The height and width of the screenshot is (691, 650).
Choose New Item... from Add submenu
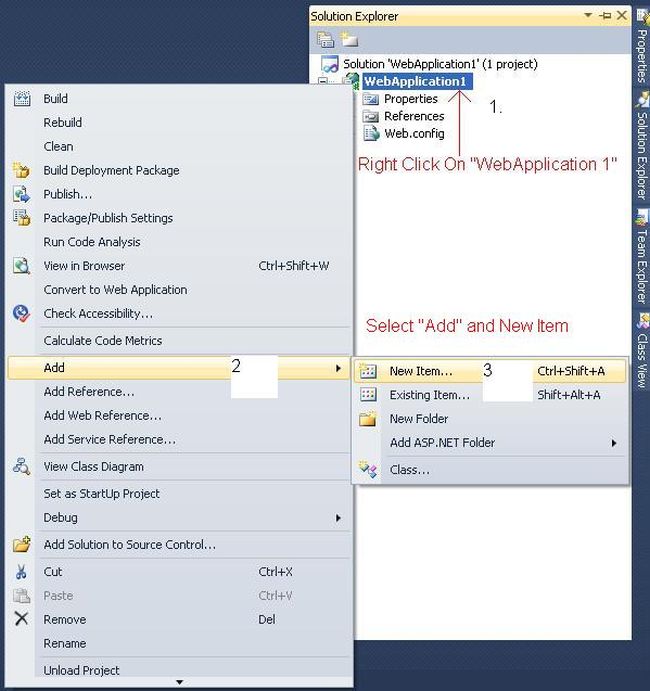pos(420,371)
